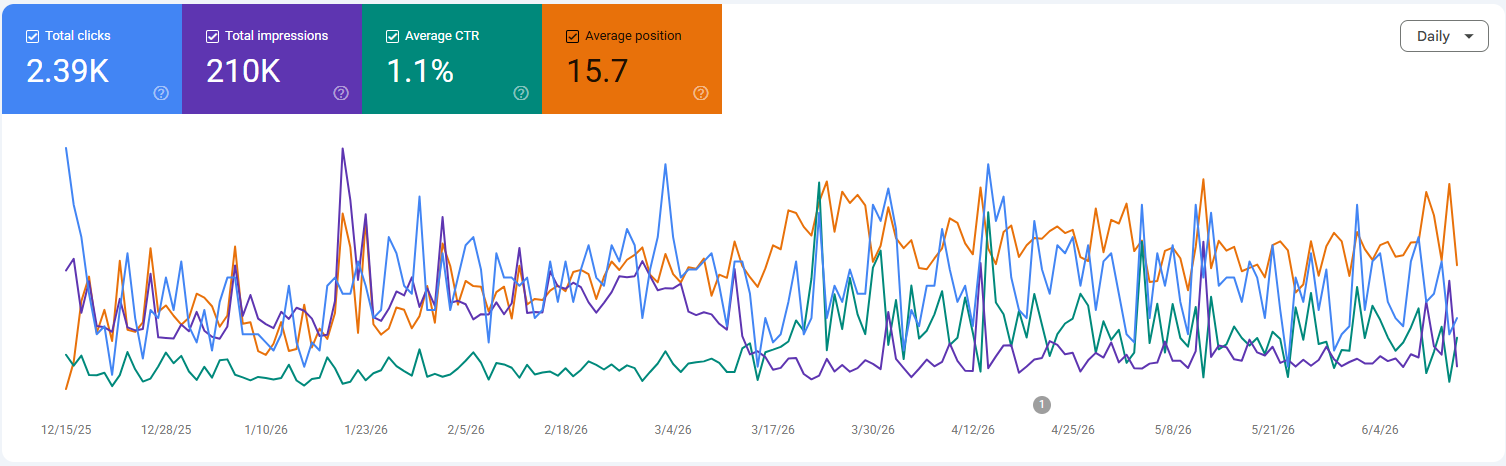Click the 12/15/25 date axis label
This screenshot has height=466, width=1506.
pyautogui.click(x=66, y=430)
